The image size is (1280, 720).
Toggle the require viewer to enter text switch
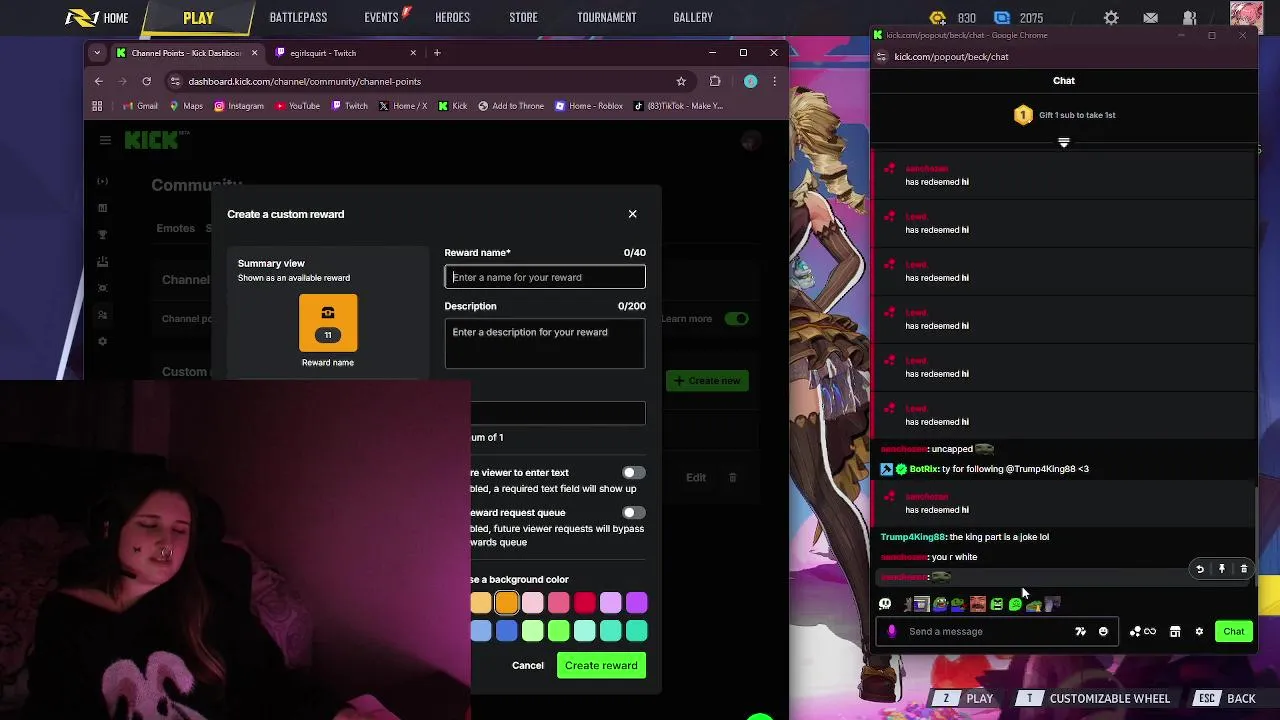point(634,473)
